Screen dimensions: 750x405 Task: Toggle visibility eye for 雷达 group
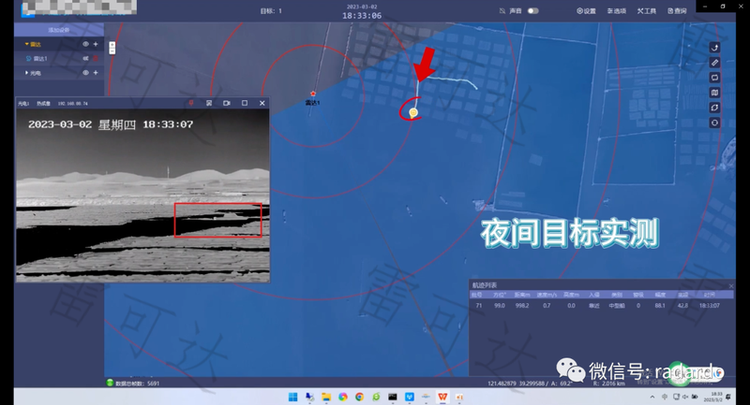pos(85,44)
